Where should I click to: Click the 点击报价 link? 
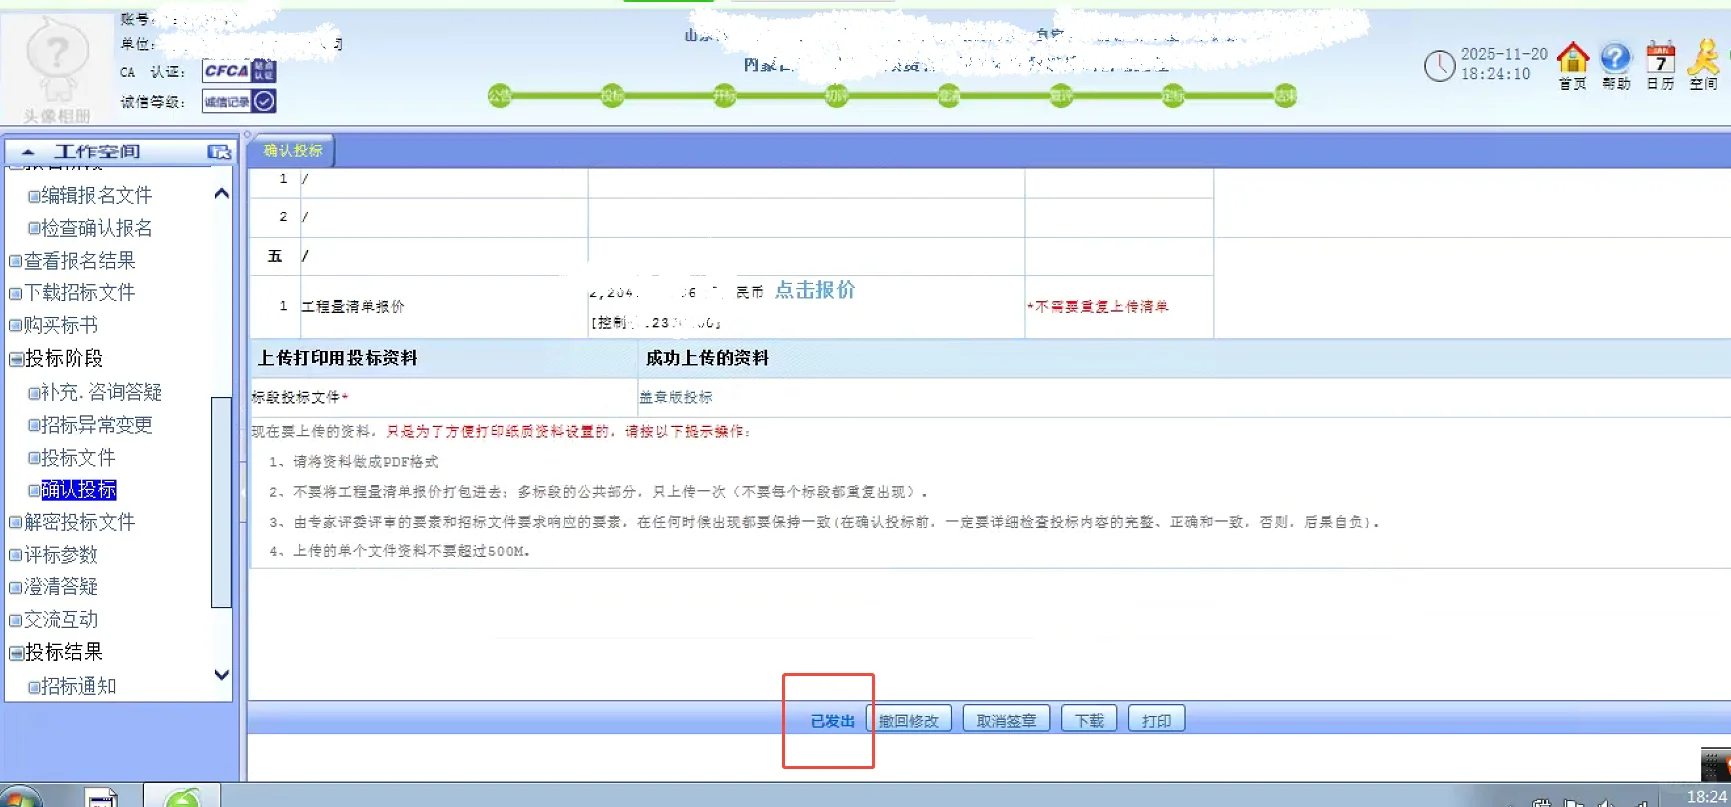pyautogui.click(x=815, y=290)
